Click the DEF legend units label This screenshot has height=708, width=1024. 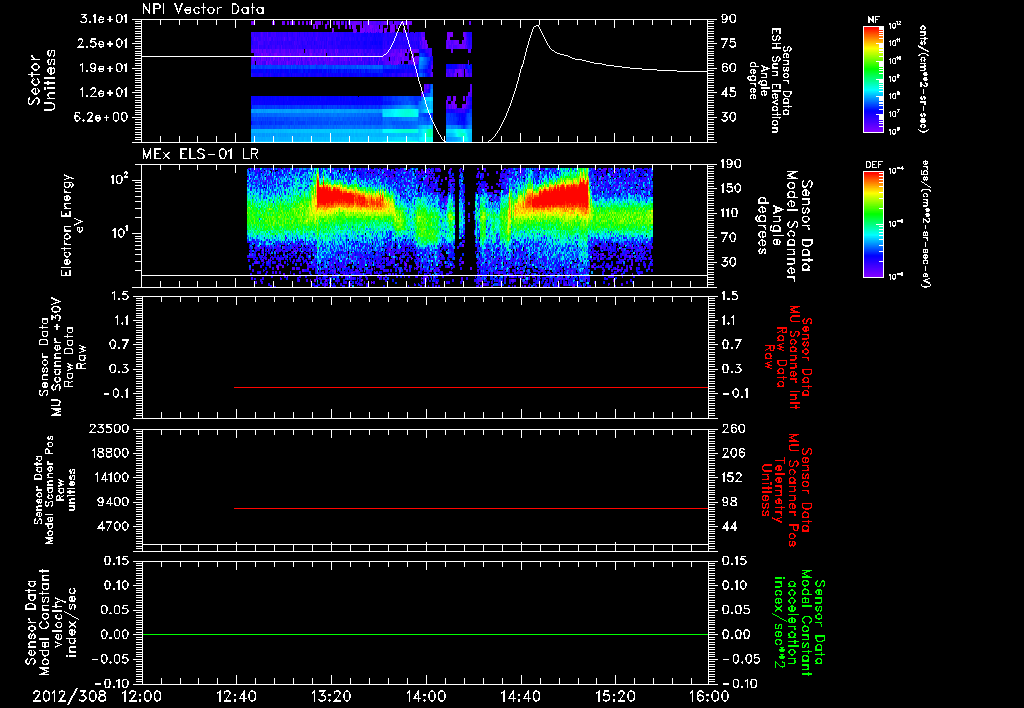925,224
